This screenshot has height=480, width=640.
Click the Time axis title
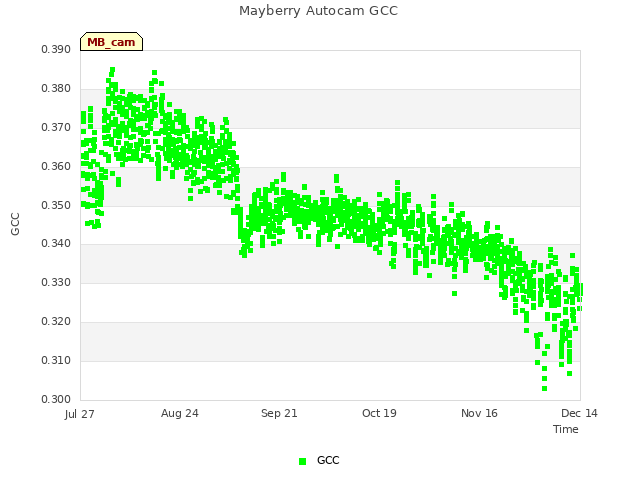tap(566, 429)
